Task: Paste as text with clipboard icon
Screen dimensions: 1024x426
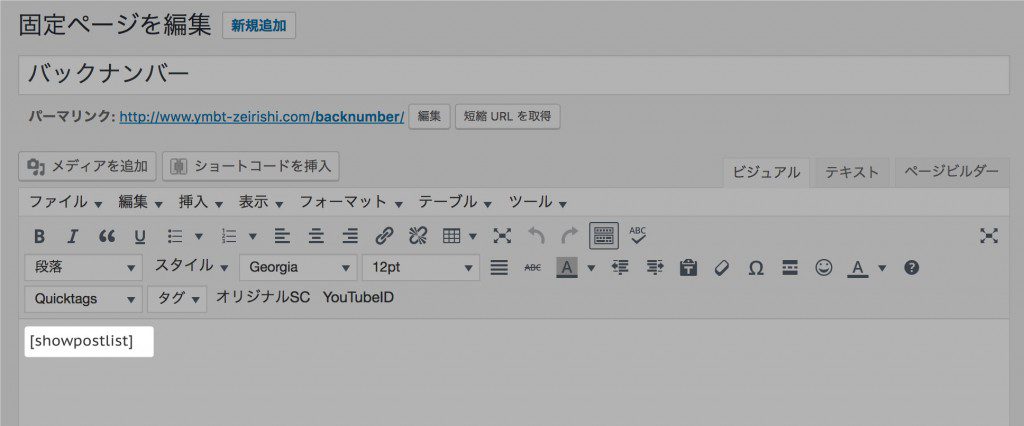Action: 688,267
